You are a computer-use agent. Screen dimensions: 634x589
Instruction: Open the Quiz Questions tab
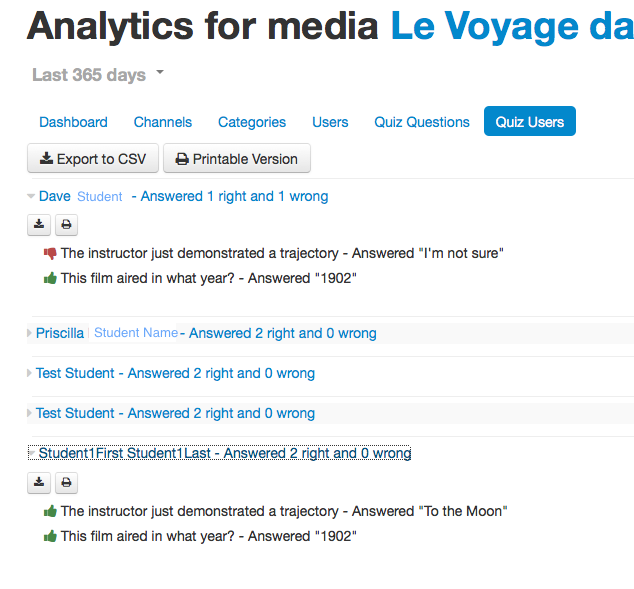pos(422,122)
